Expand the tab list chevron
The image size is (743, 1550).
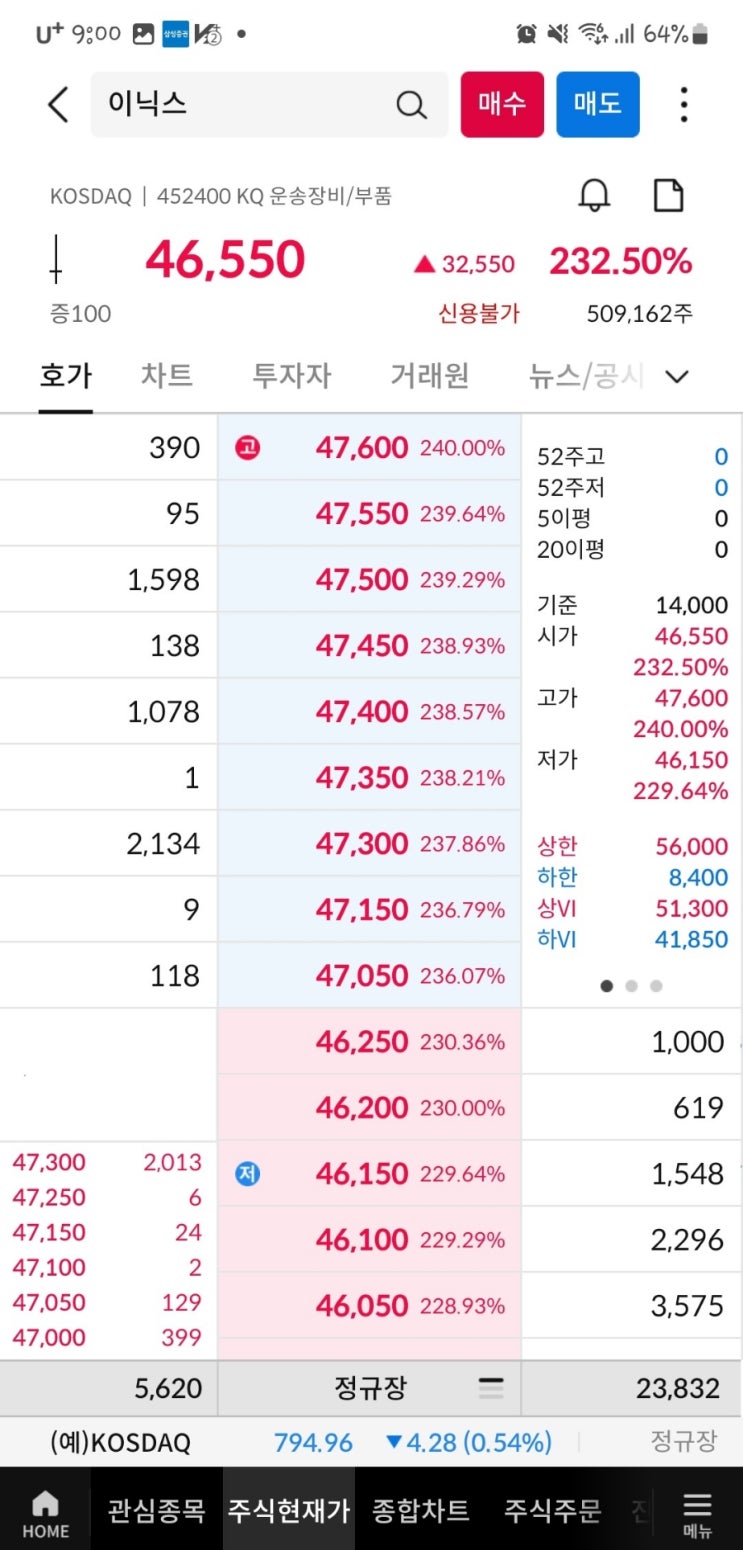[x=677, y=377]
